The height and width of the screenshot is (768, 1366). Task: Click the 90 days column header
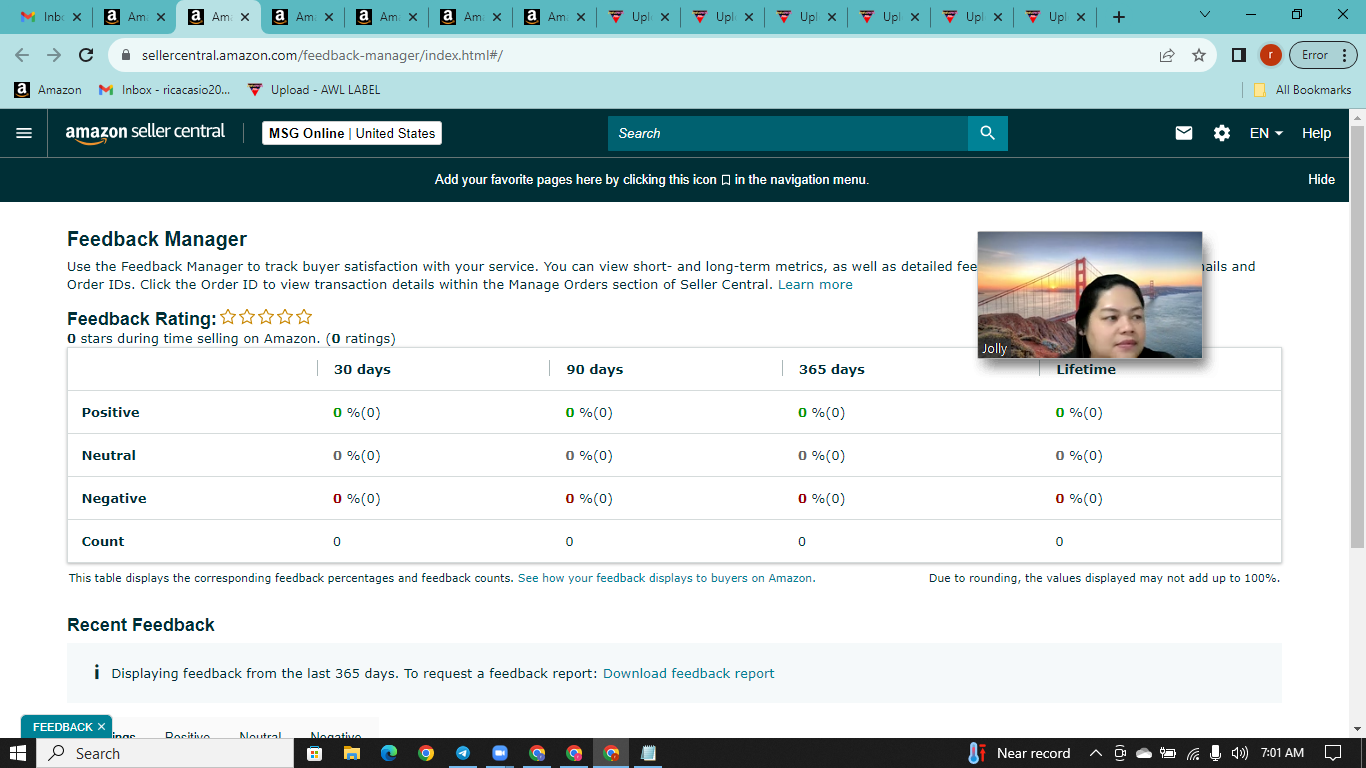(x=594, y=369)
